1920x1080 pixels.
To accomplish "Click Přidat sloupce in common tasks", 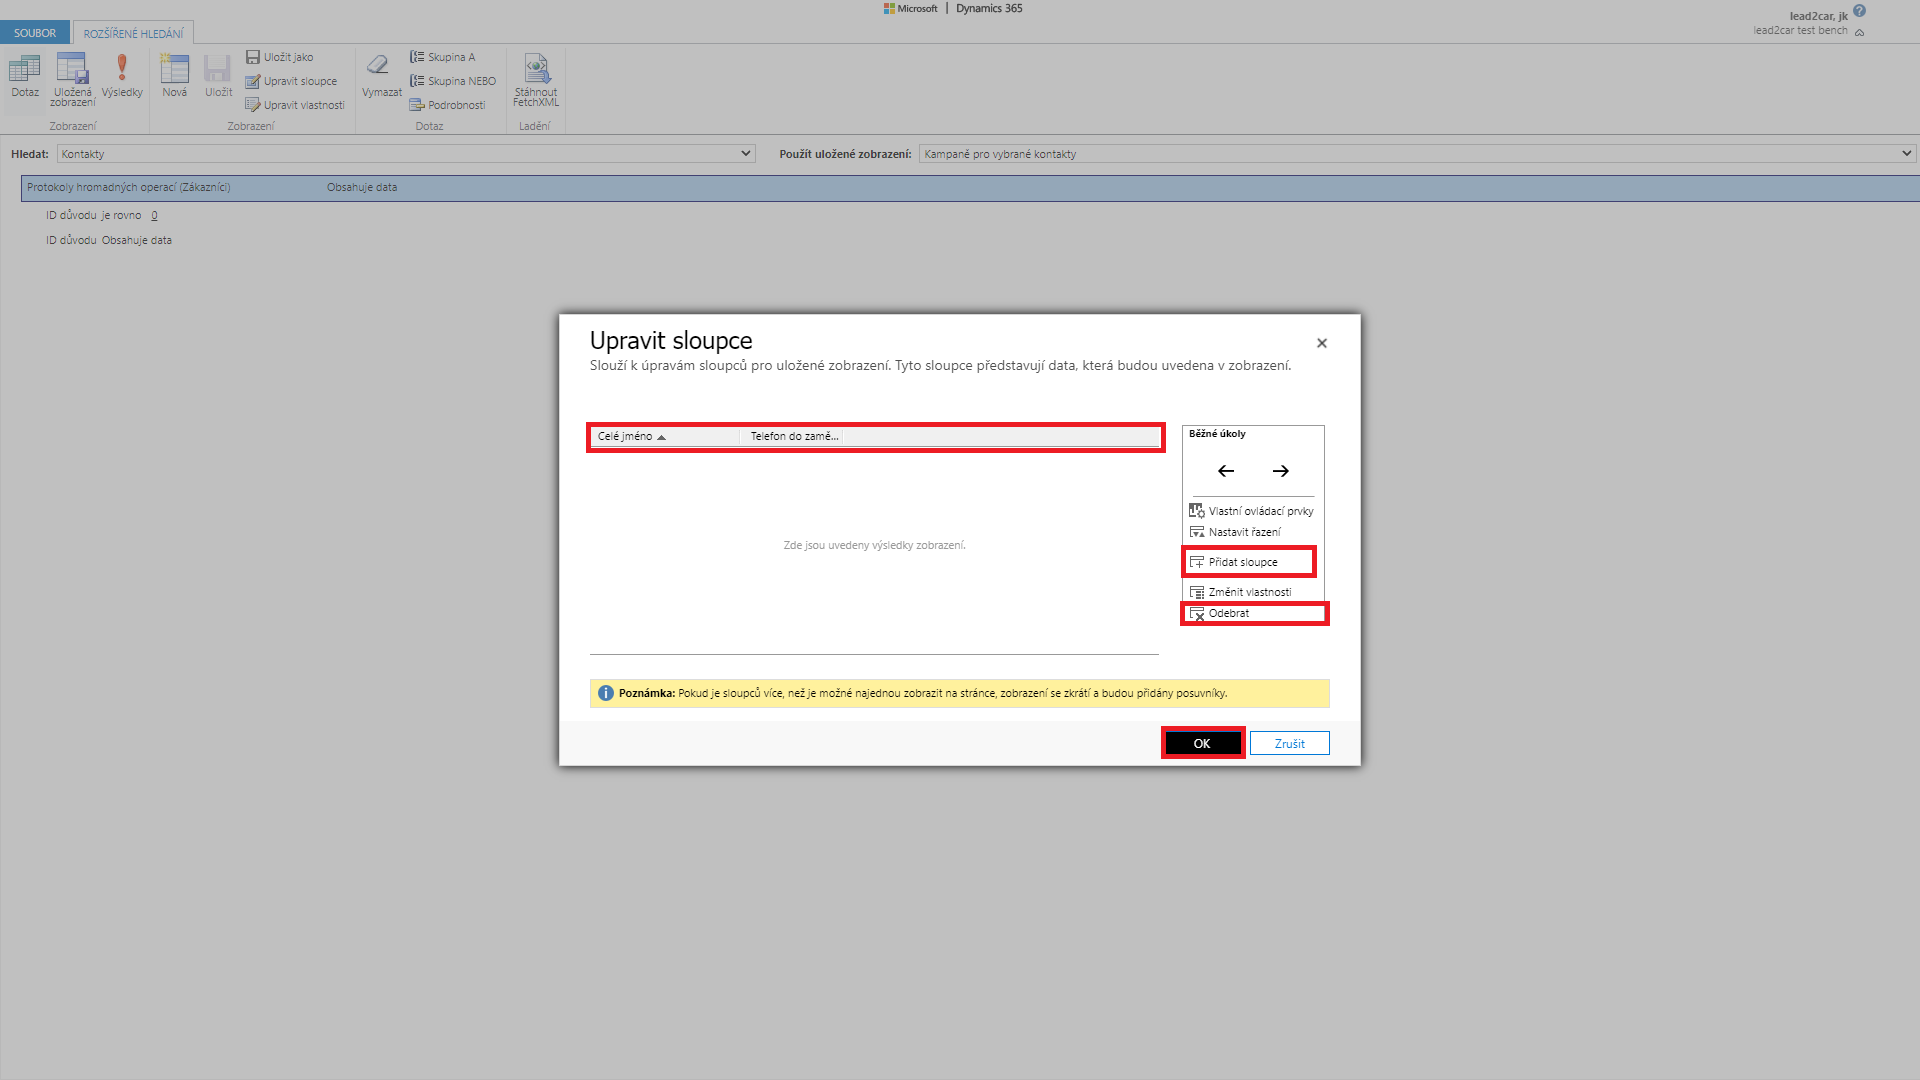I will click(x=1242, y=562).
